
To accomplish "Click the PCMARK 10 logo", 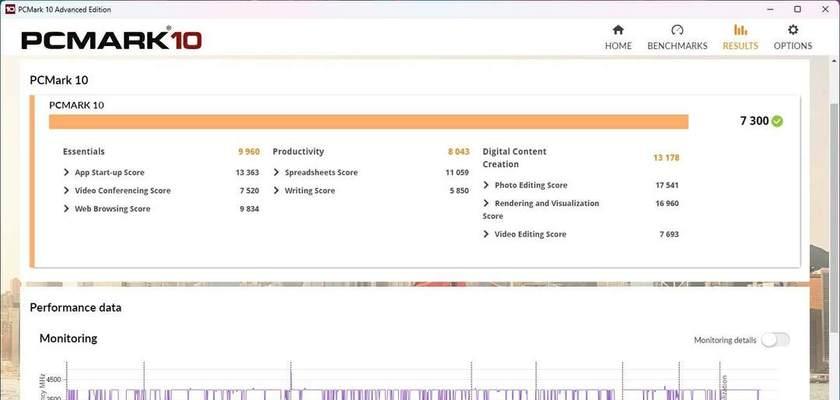I will coord(111,39).
